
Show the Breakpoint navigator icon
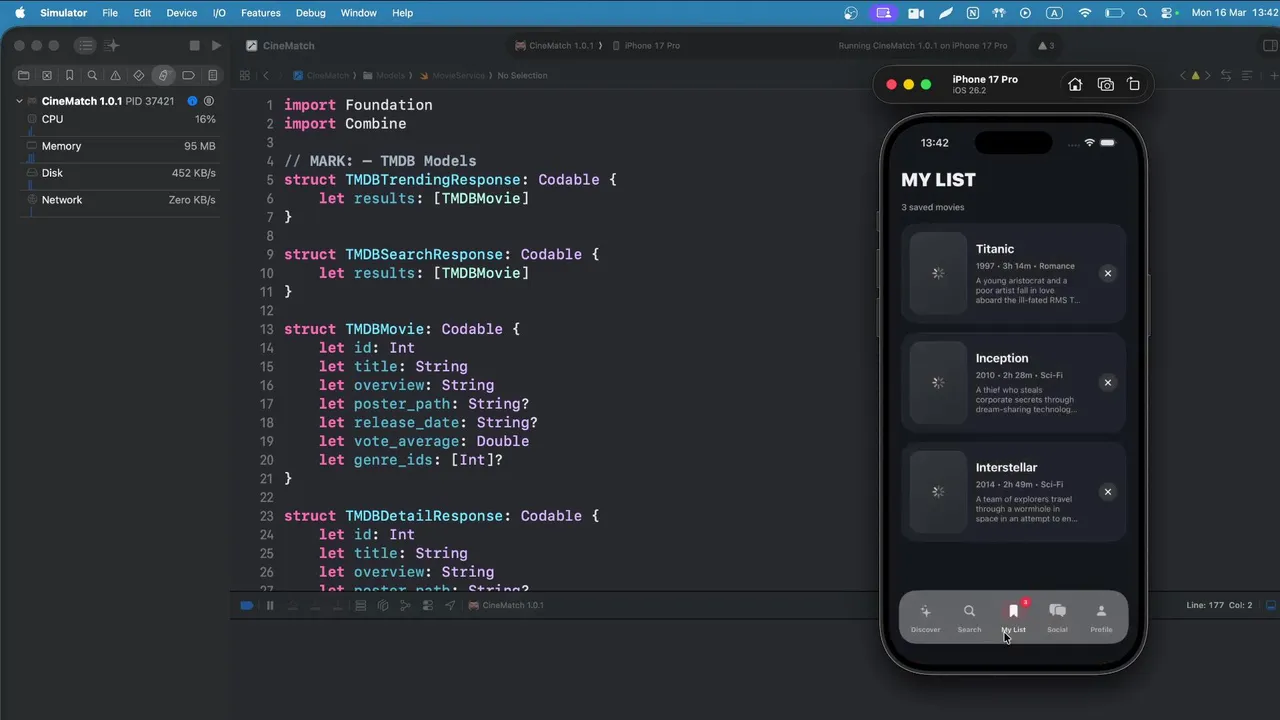click(188, 75)
